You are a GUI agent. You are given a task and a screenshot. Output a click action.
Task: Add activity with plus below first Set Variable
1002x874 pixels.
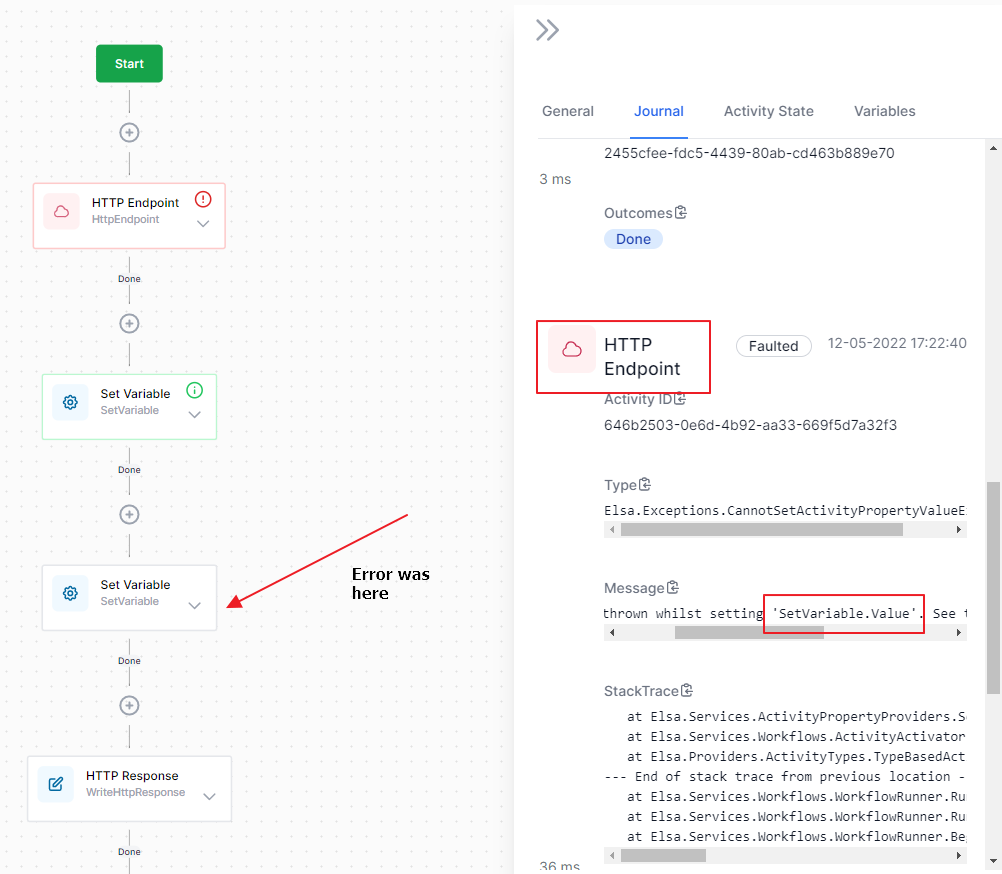[x=129, y=514]
